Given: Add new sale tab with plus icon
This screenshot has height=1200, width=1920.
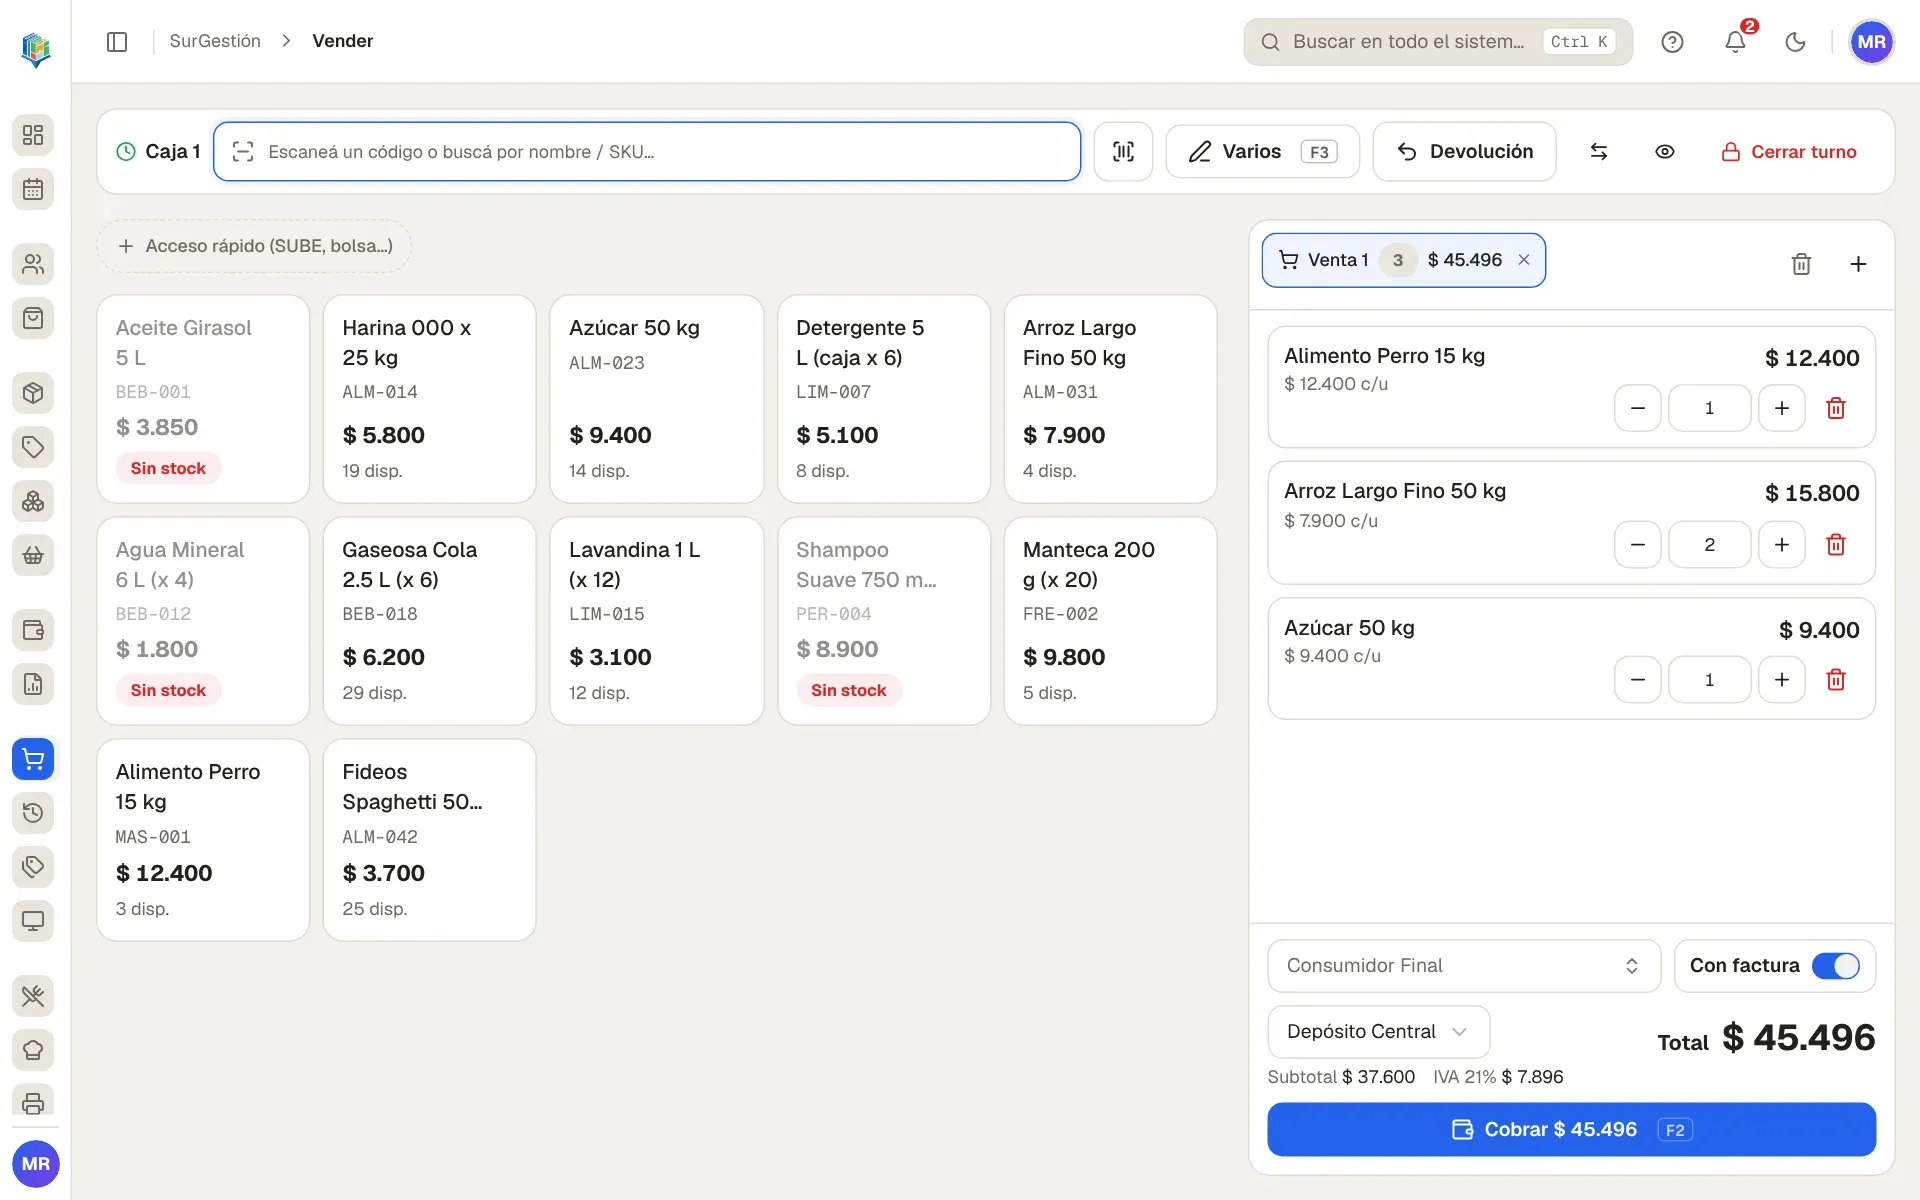Looking at the screenshot, I should [x=1858, y=264].
